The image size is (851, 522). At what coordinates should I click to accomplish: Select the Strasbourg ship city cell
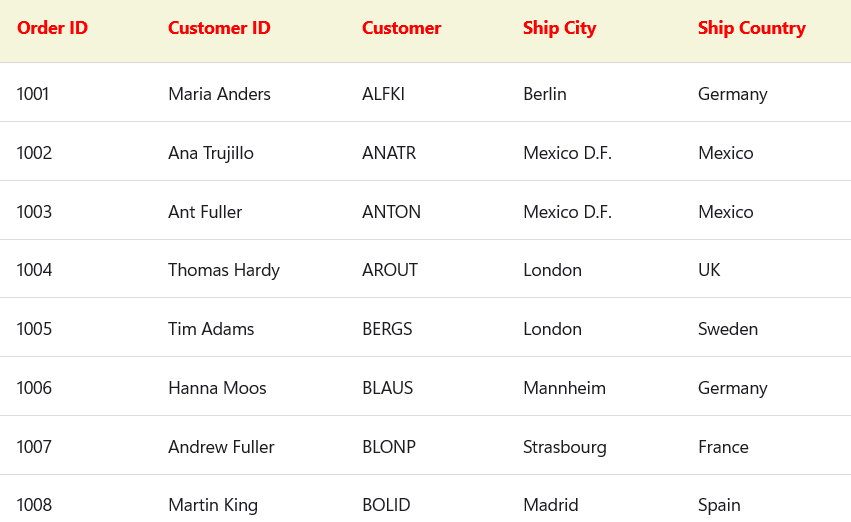coord(564,447)
